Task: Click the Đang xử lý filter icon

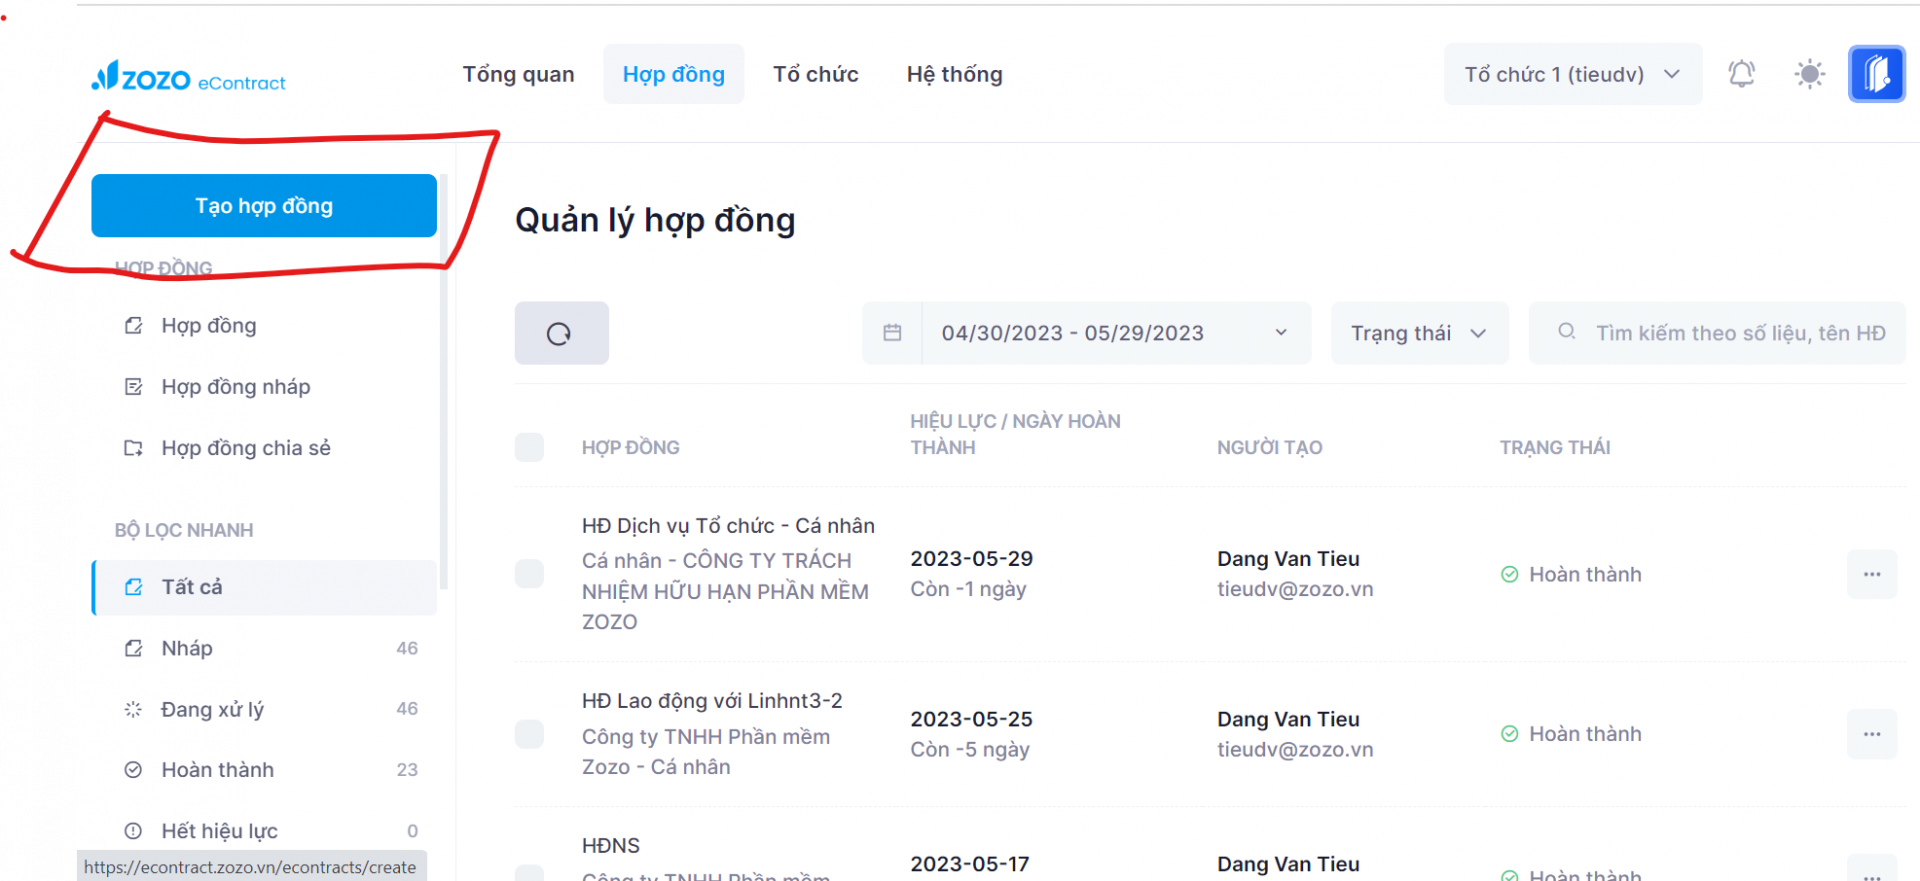Action: [x=133, y=709]
